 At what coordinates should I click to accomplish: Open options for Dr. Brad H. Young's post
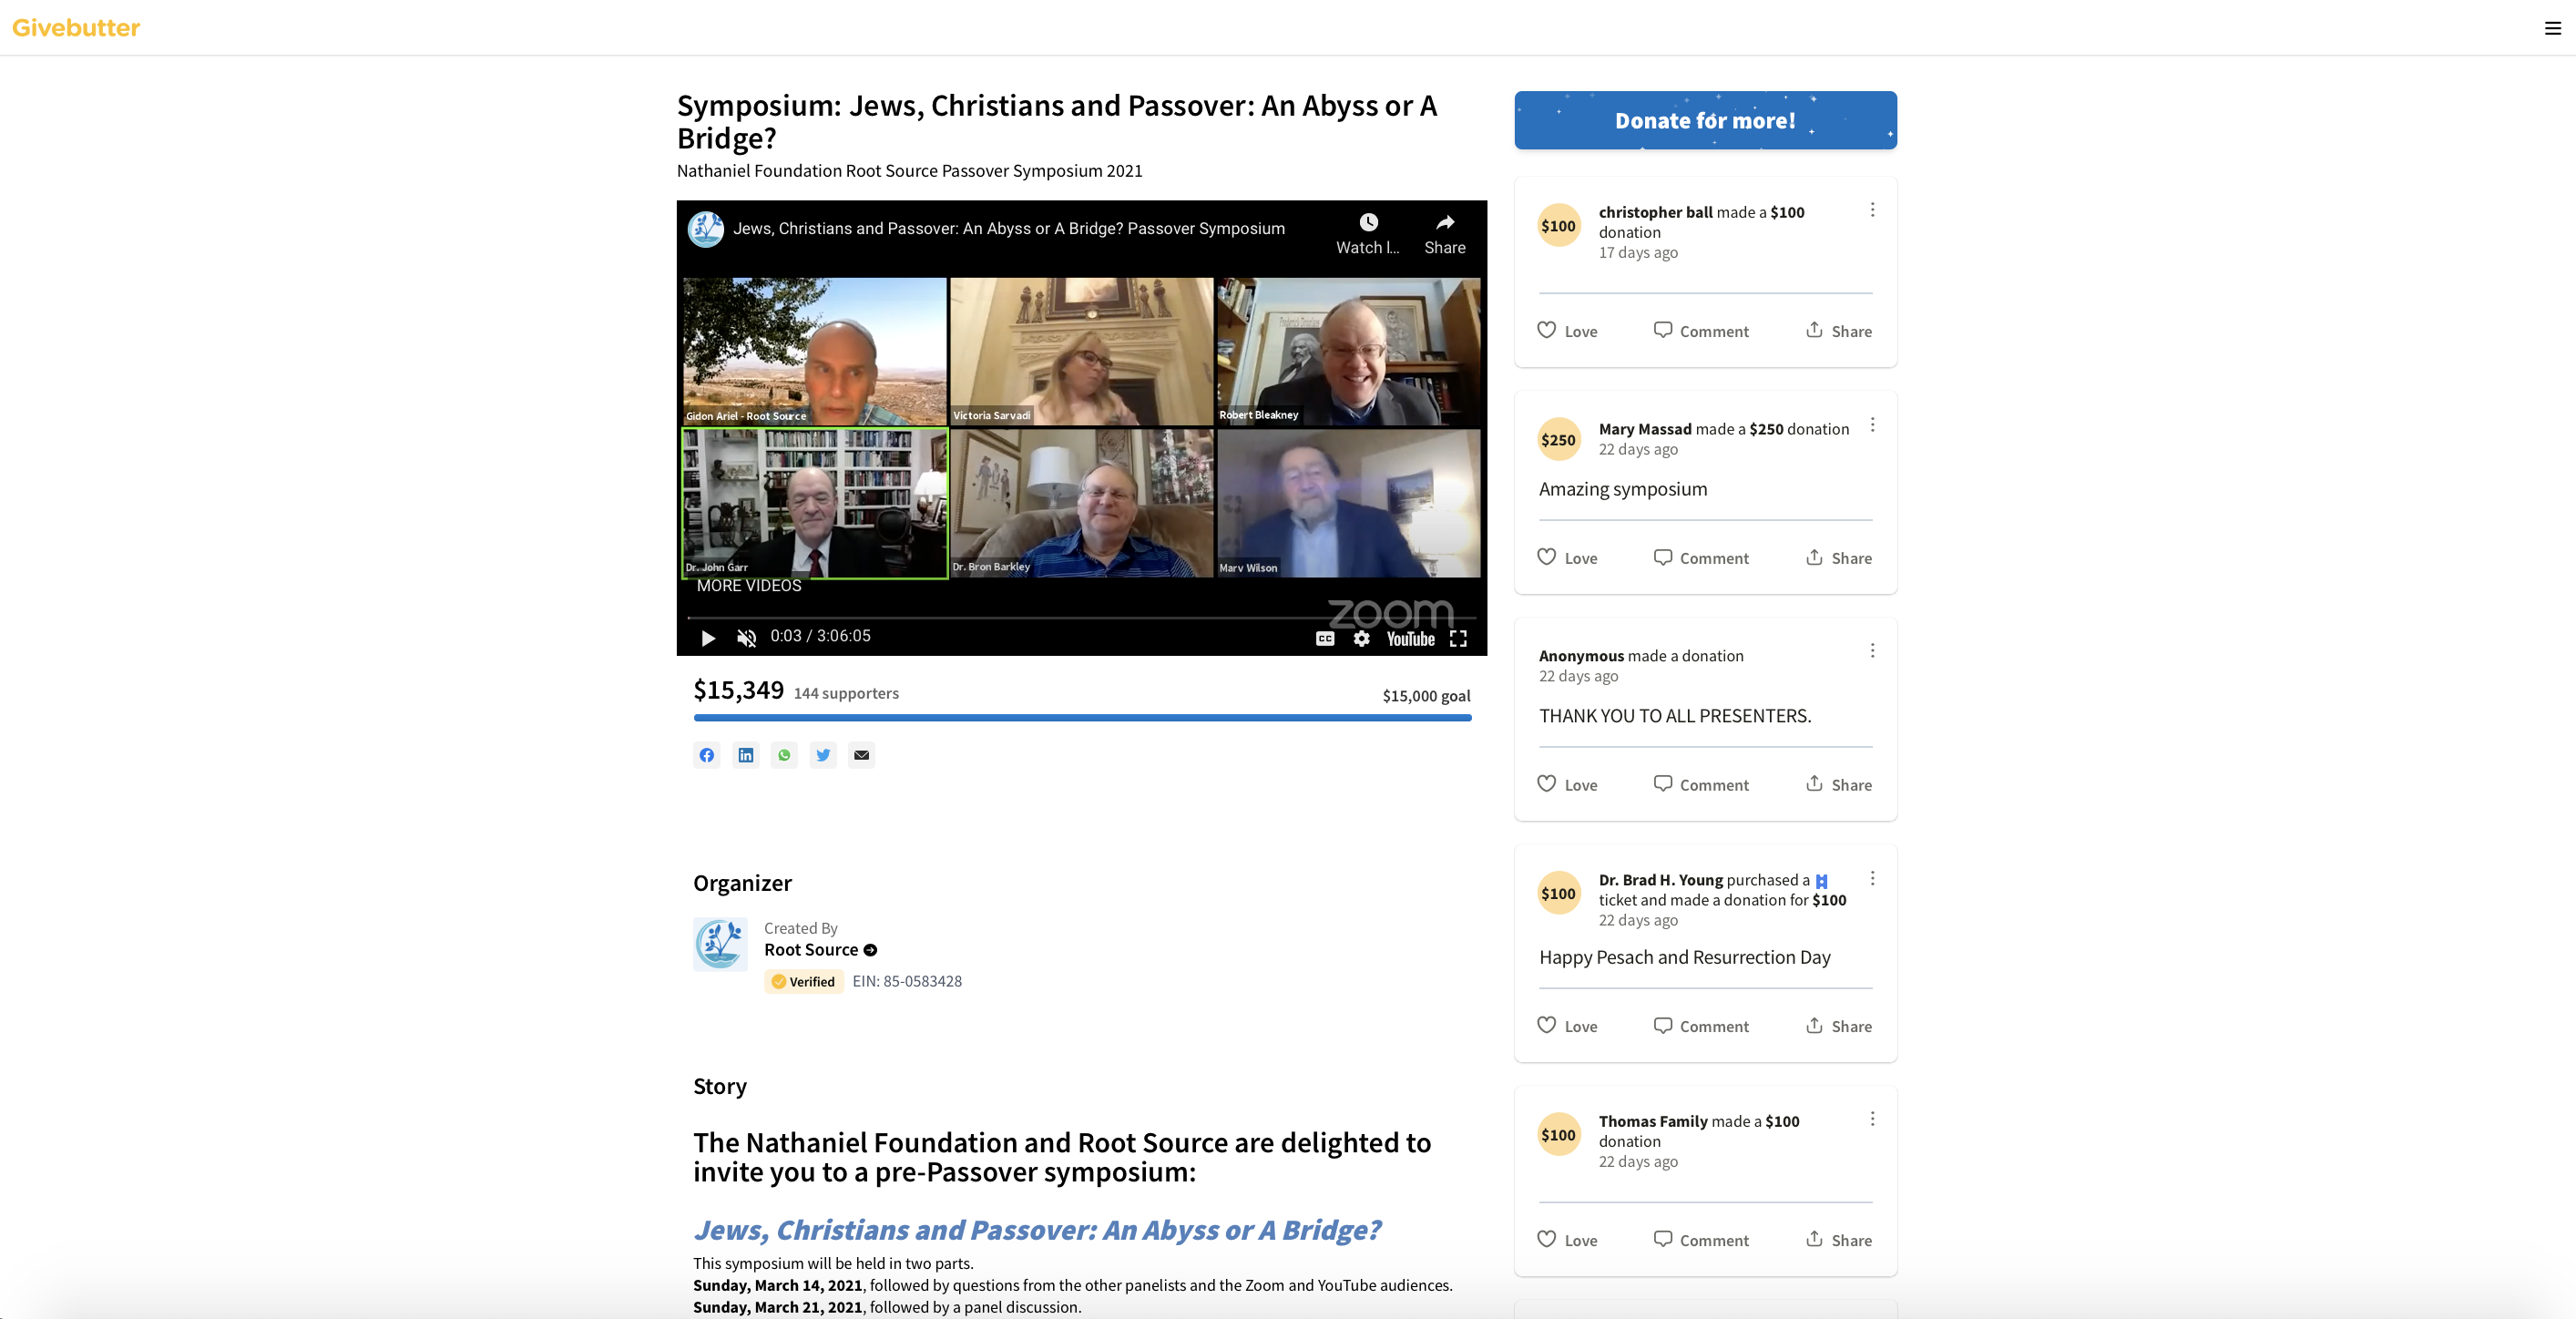1872,878
